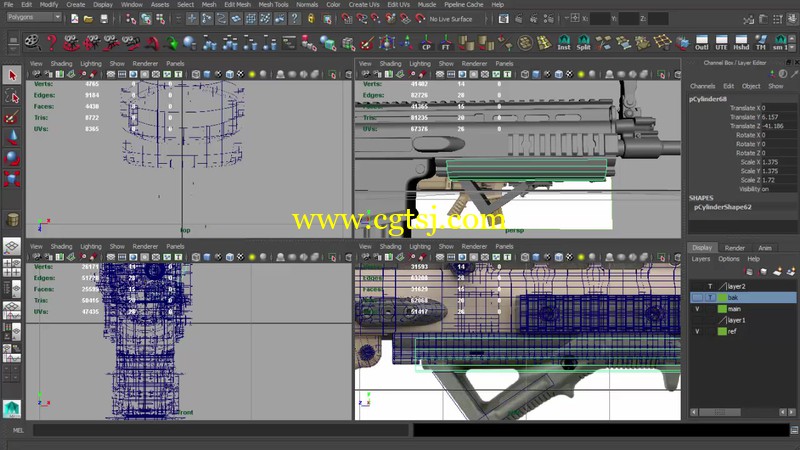Click the green color swatch of ref layer
Screen dimensions: 800x450
[x=722, y=331]
